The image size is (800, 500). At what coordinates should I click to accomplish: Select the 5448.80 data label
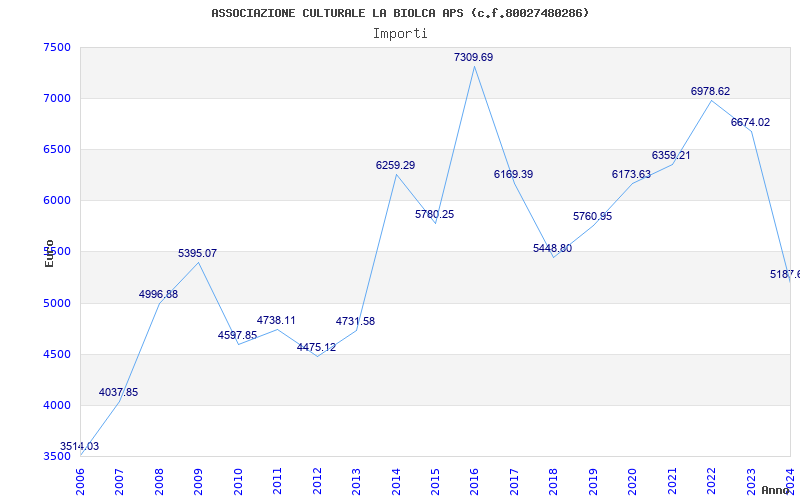[x=553, y=248]
